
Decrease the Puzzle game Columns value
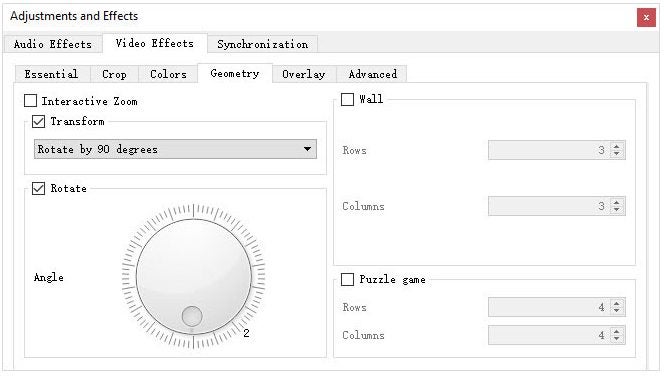click(617, 339)
